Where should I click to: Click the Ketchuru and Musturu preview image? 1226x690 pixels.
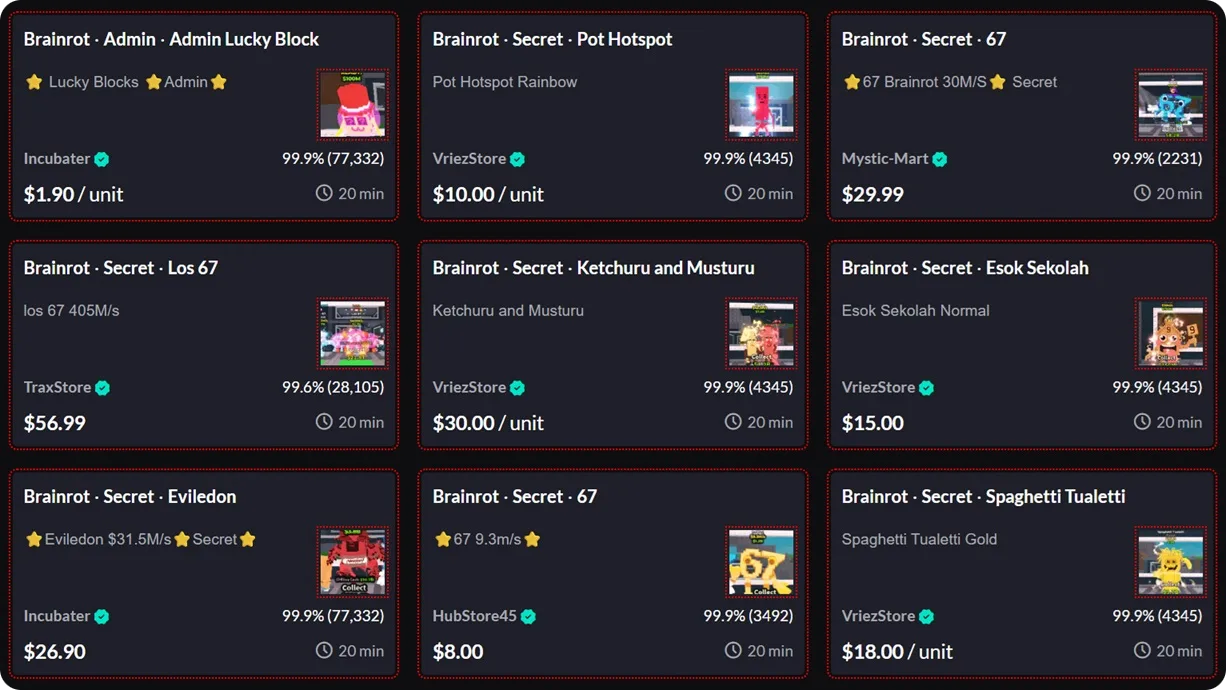761,333
